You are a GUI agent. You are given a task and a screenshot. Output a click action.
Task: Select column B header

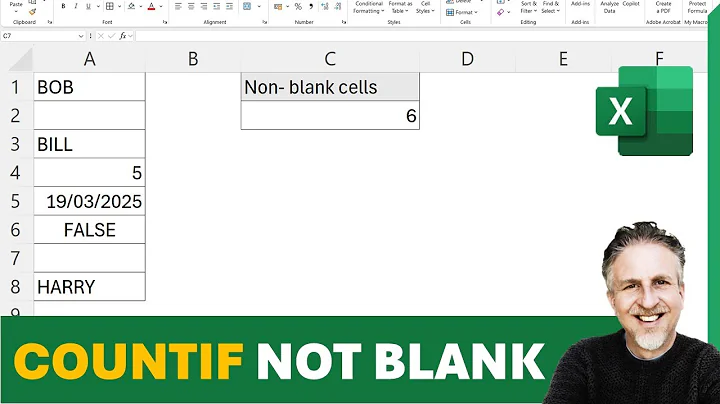point(193,59)
